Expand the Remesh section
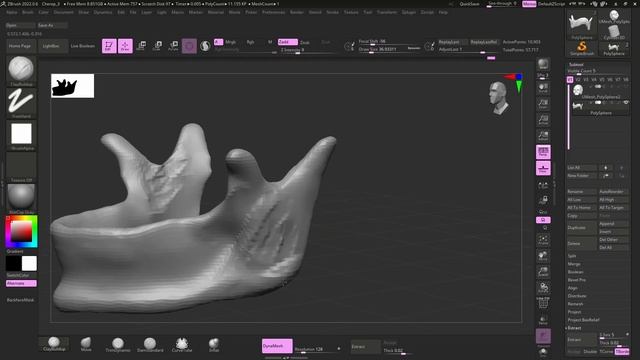This screenshot has width=640, height=360. pos(576,304)
